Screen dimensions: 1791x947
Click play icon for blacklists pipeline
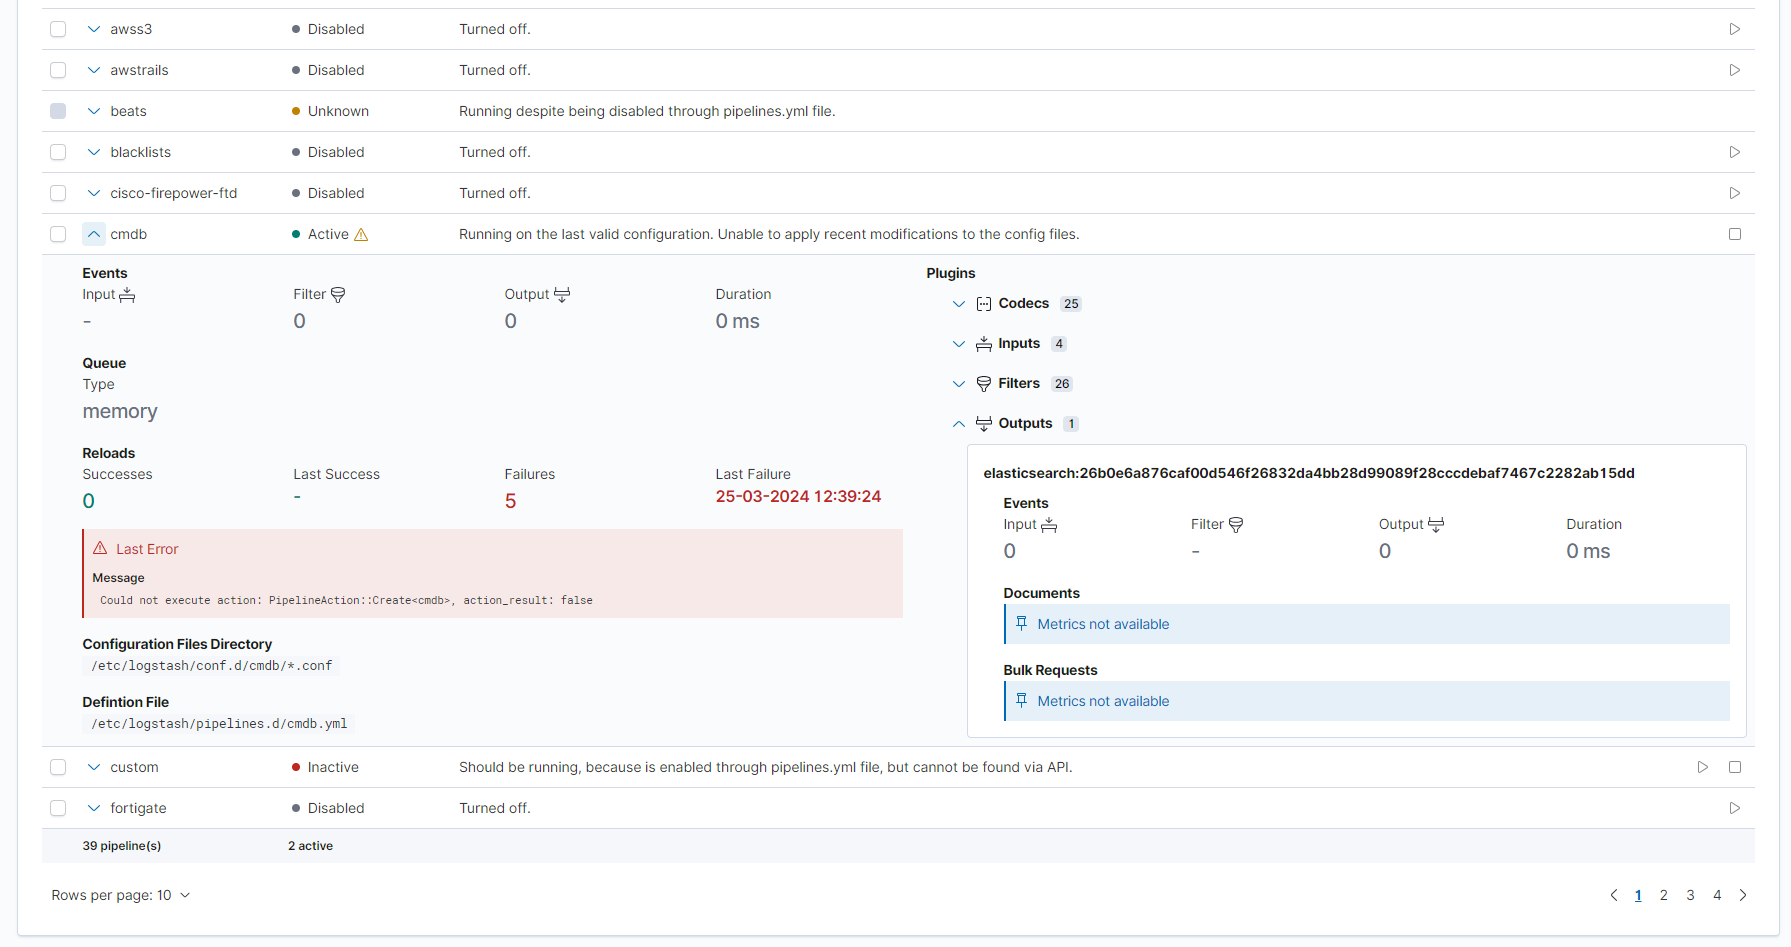(x=1734, y=152)
